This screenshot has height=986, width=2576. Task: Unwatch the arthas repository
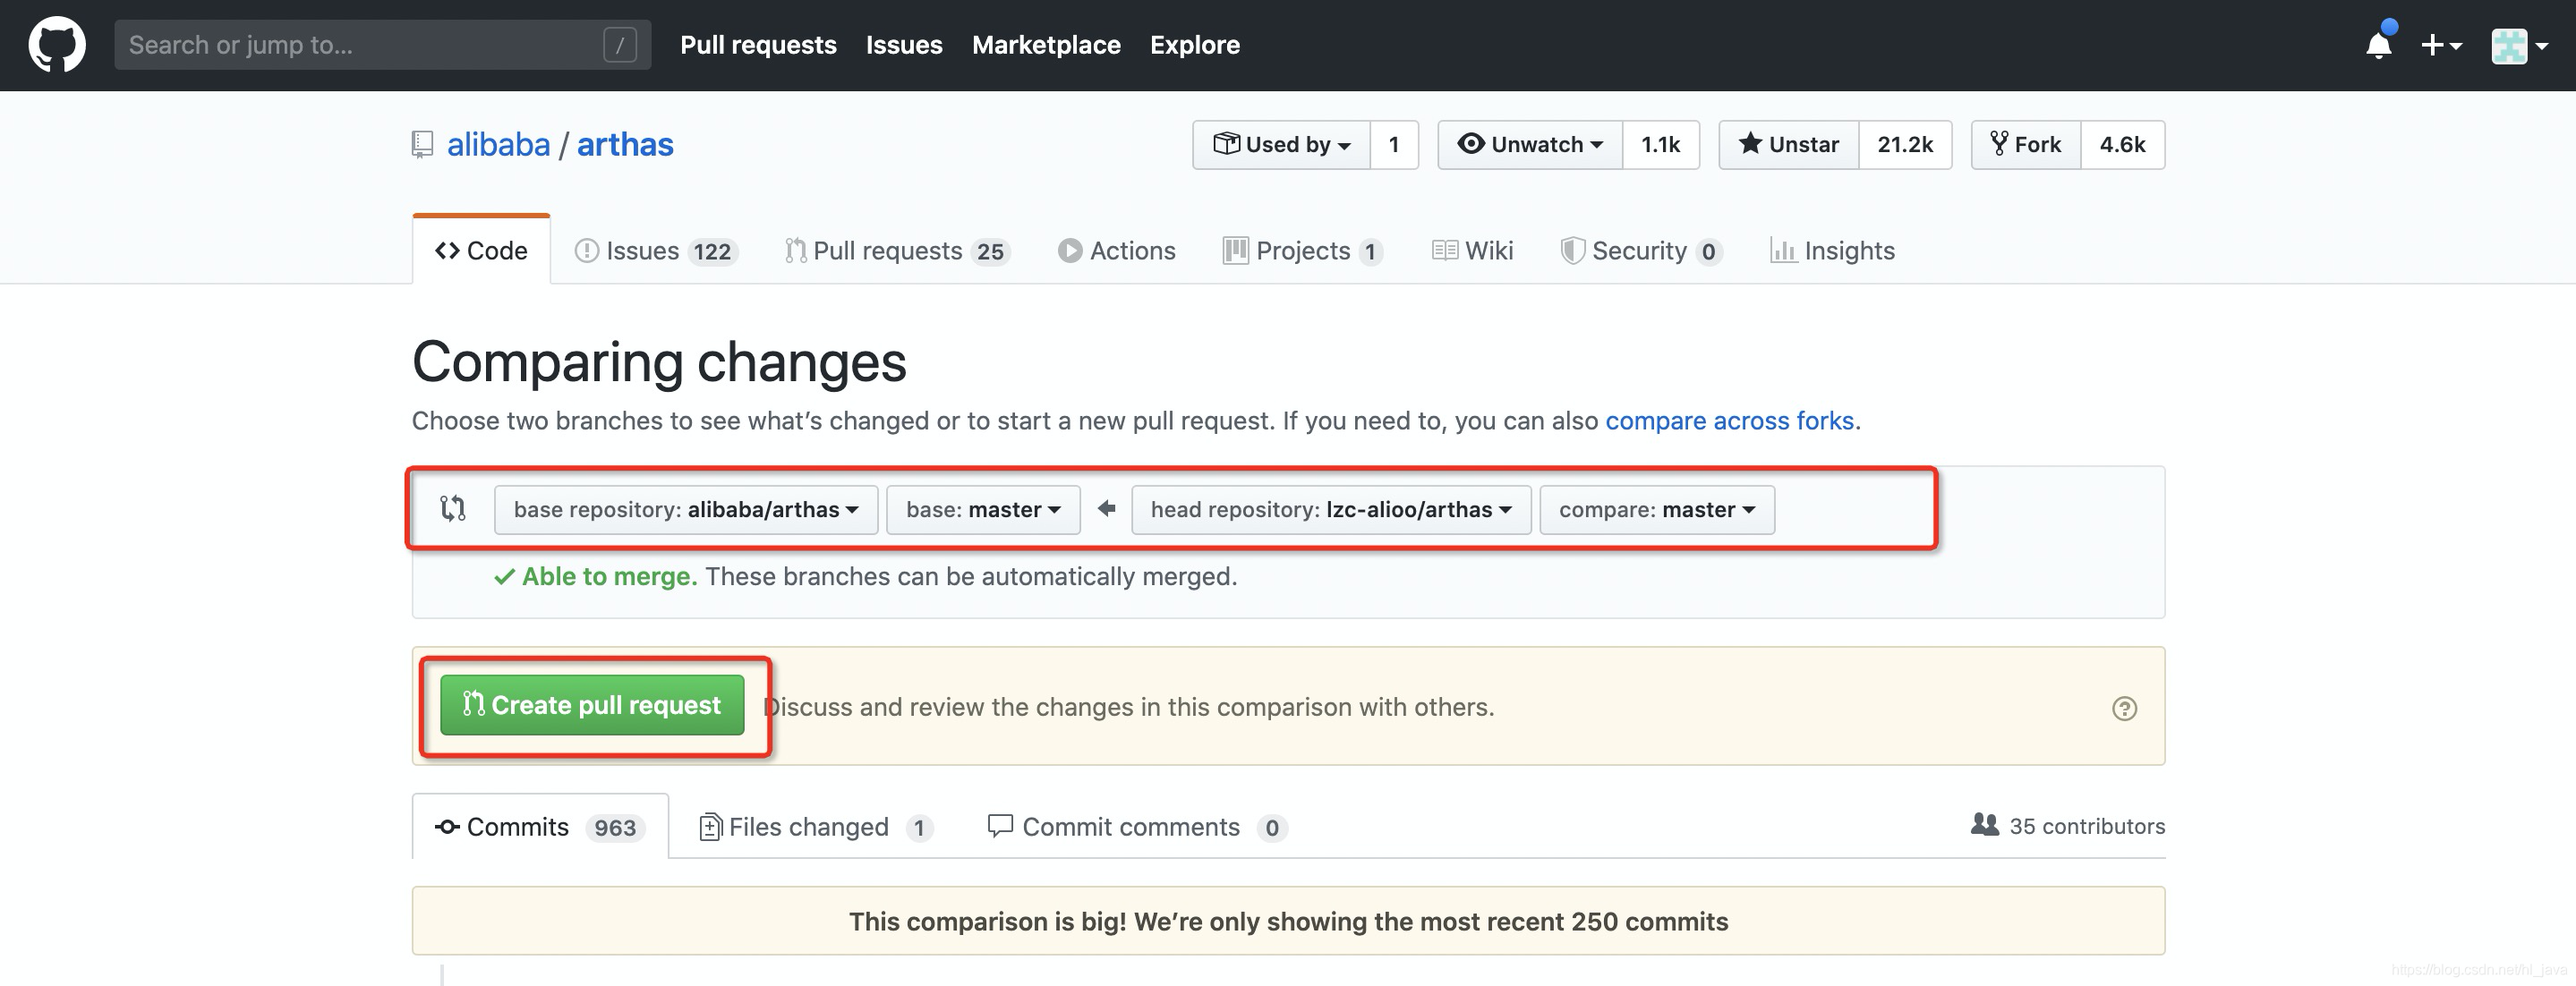(1529, 144)
